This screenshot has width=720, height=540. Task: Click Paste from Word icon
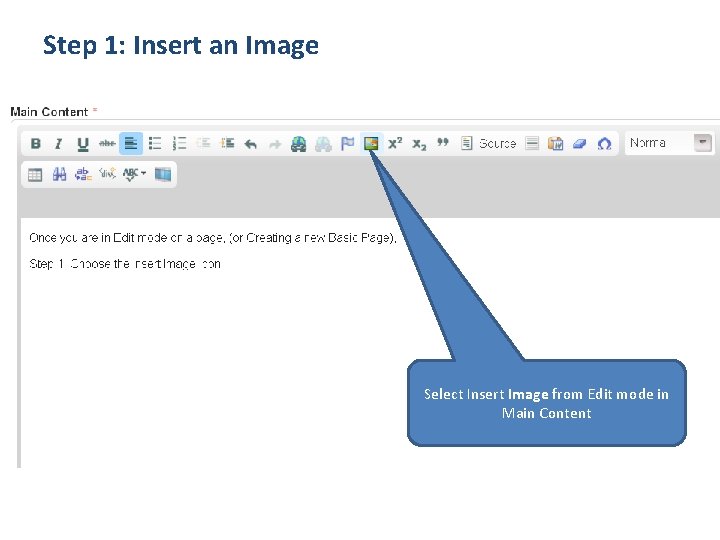556,144
